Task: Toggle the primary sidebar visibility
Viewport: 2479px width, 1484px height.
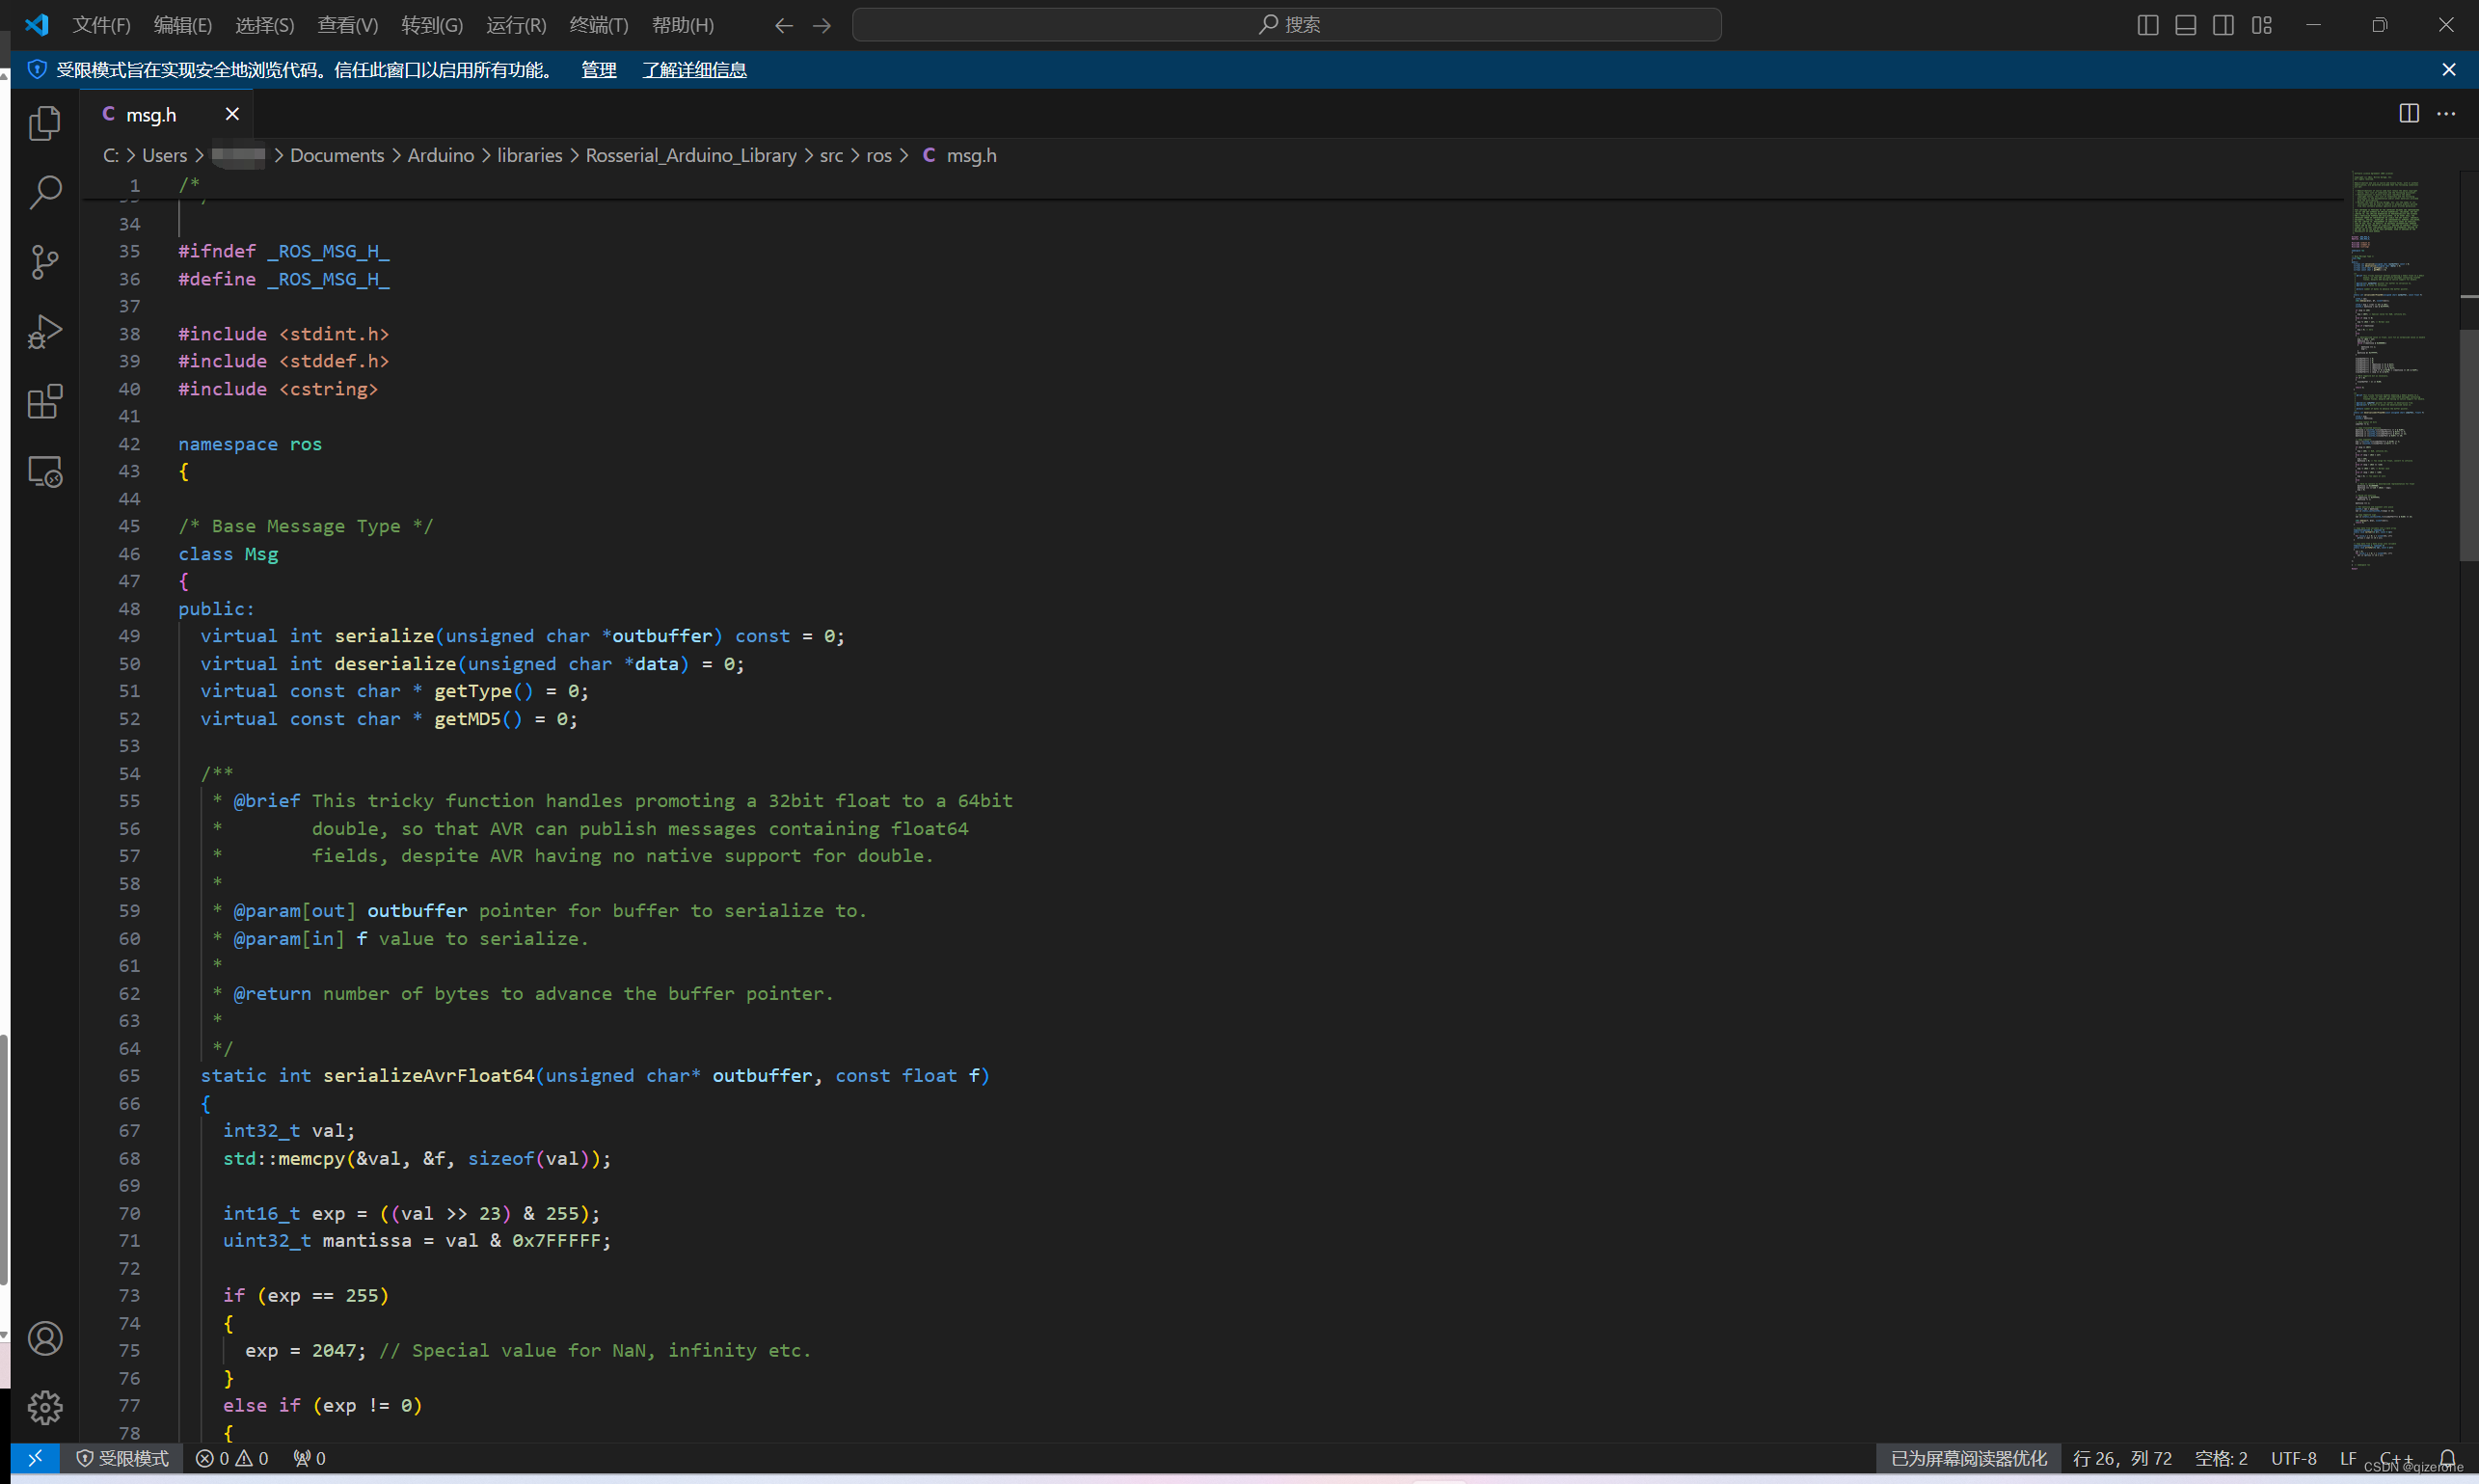Action: [2147, 24]
